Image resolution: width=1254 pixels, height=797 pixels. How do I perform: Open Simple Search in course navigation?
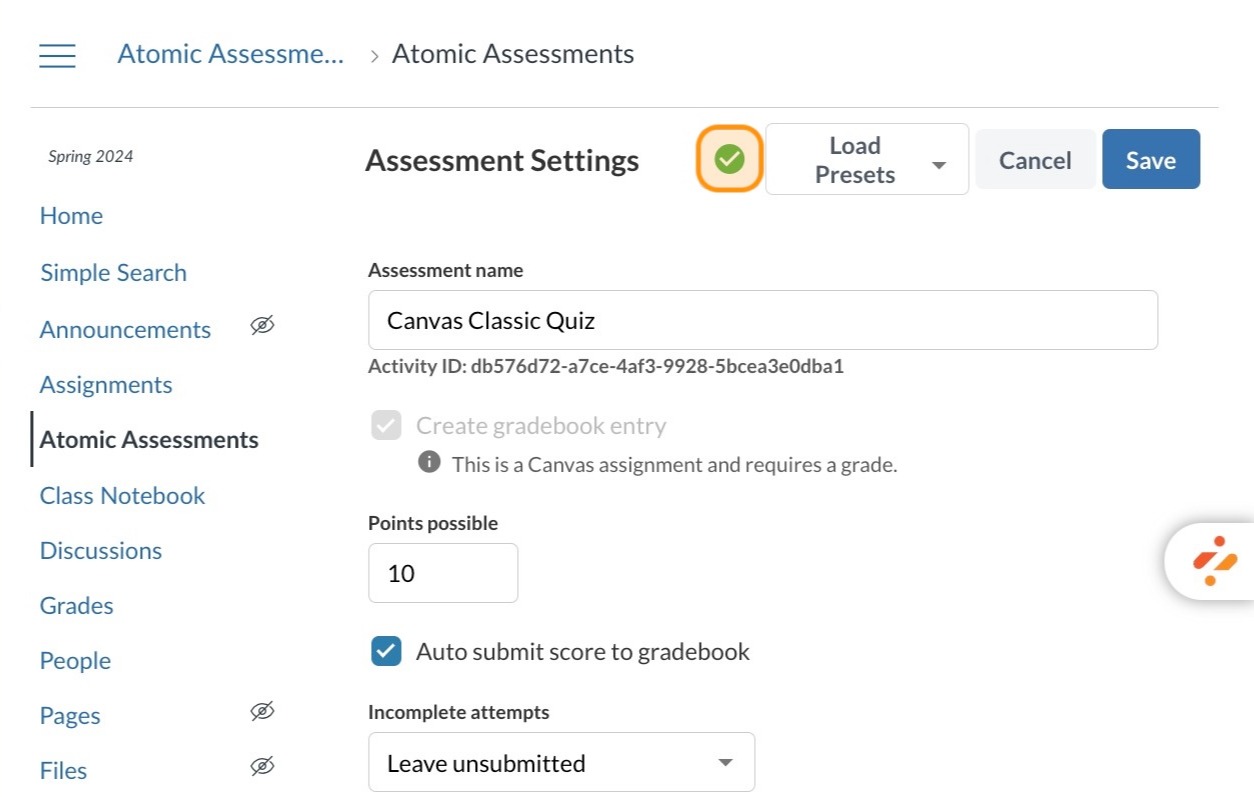pos(113,273)
